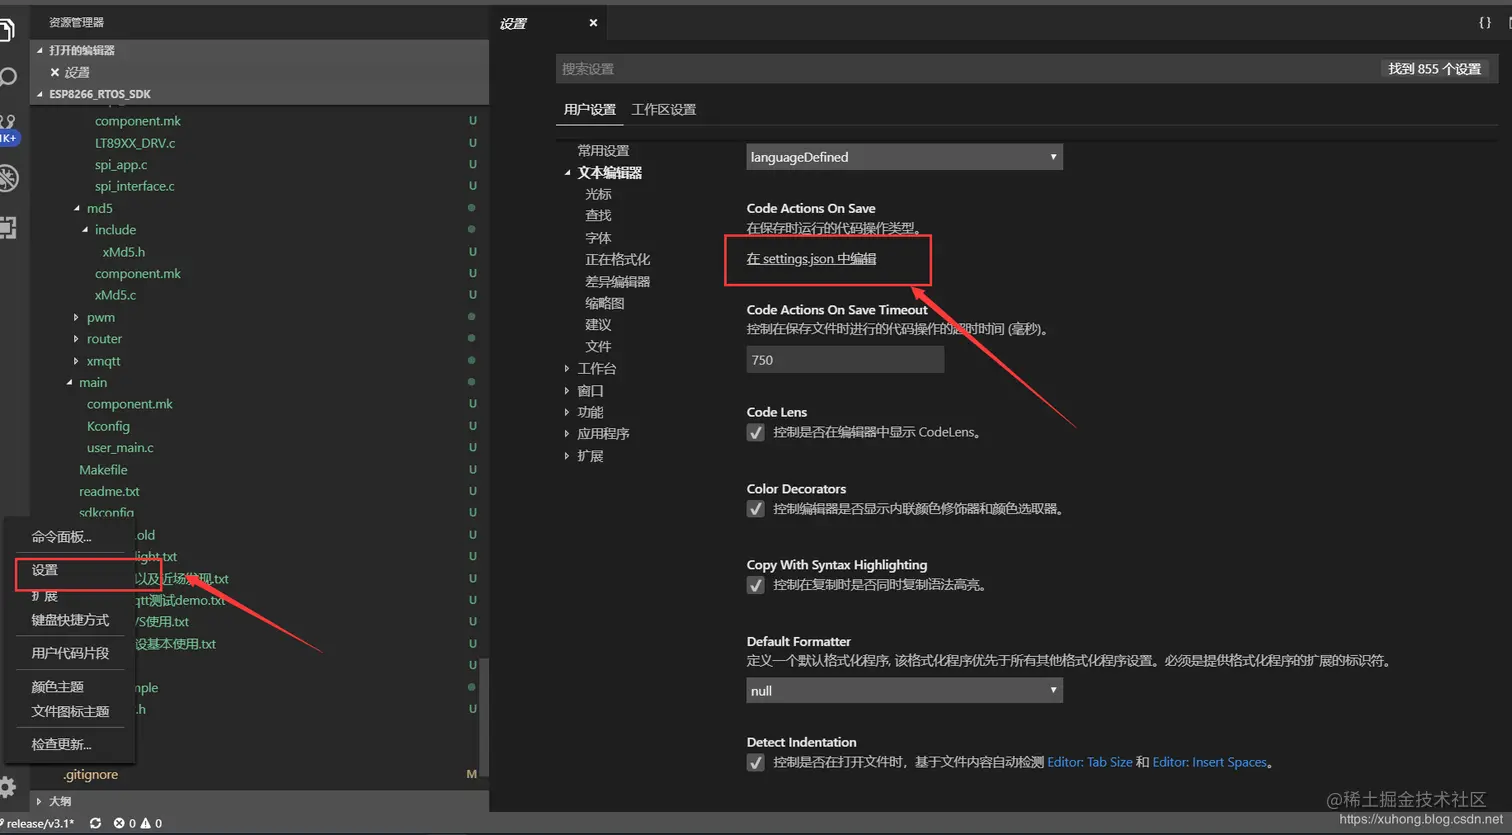Expand 功能 in settings table of contents
This screenshot has width=1512, height=835.
point(567,412)
